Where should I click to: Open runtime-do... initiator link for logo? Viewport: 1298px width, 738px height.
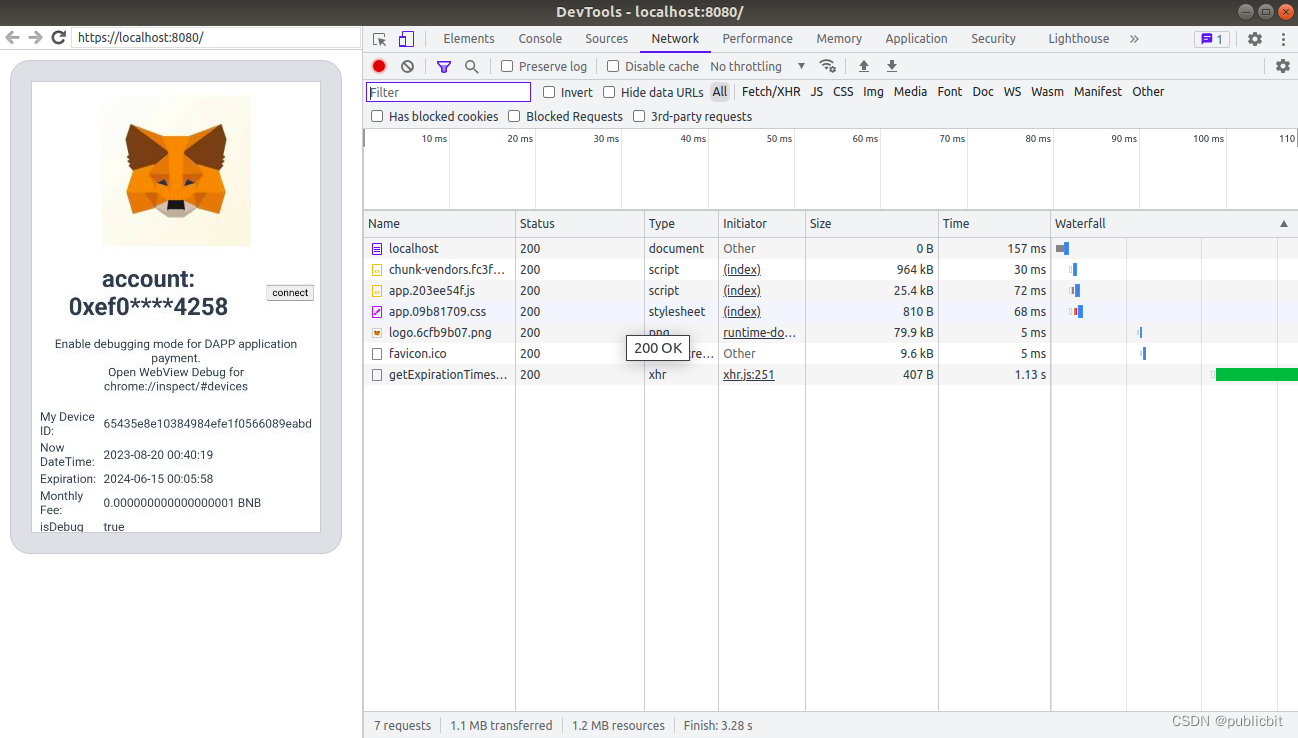click(760, 333)
